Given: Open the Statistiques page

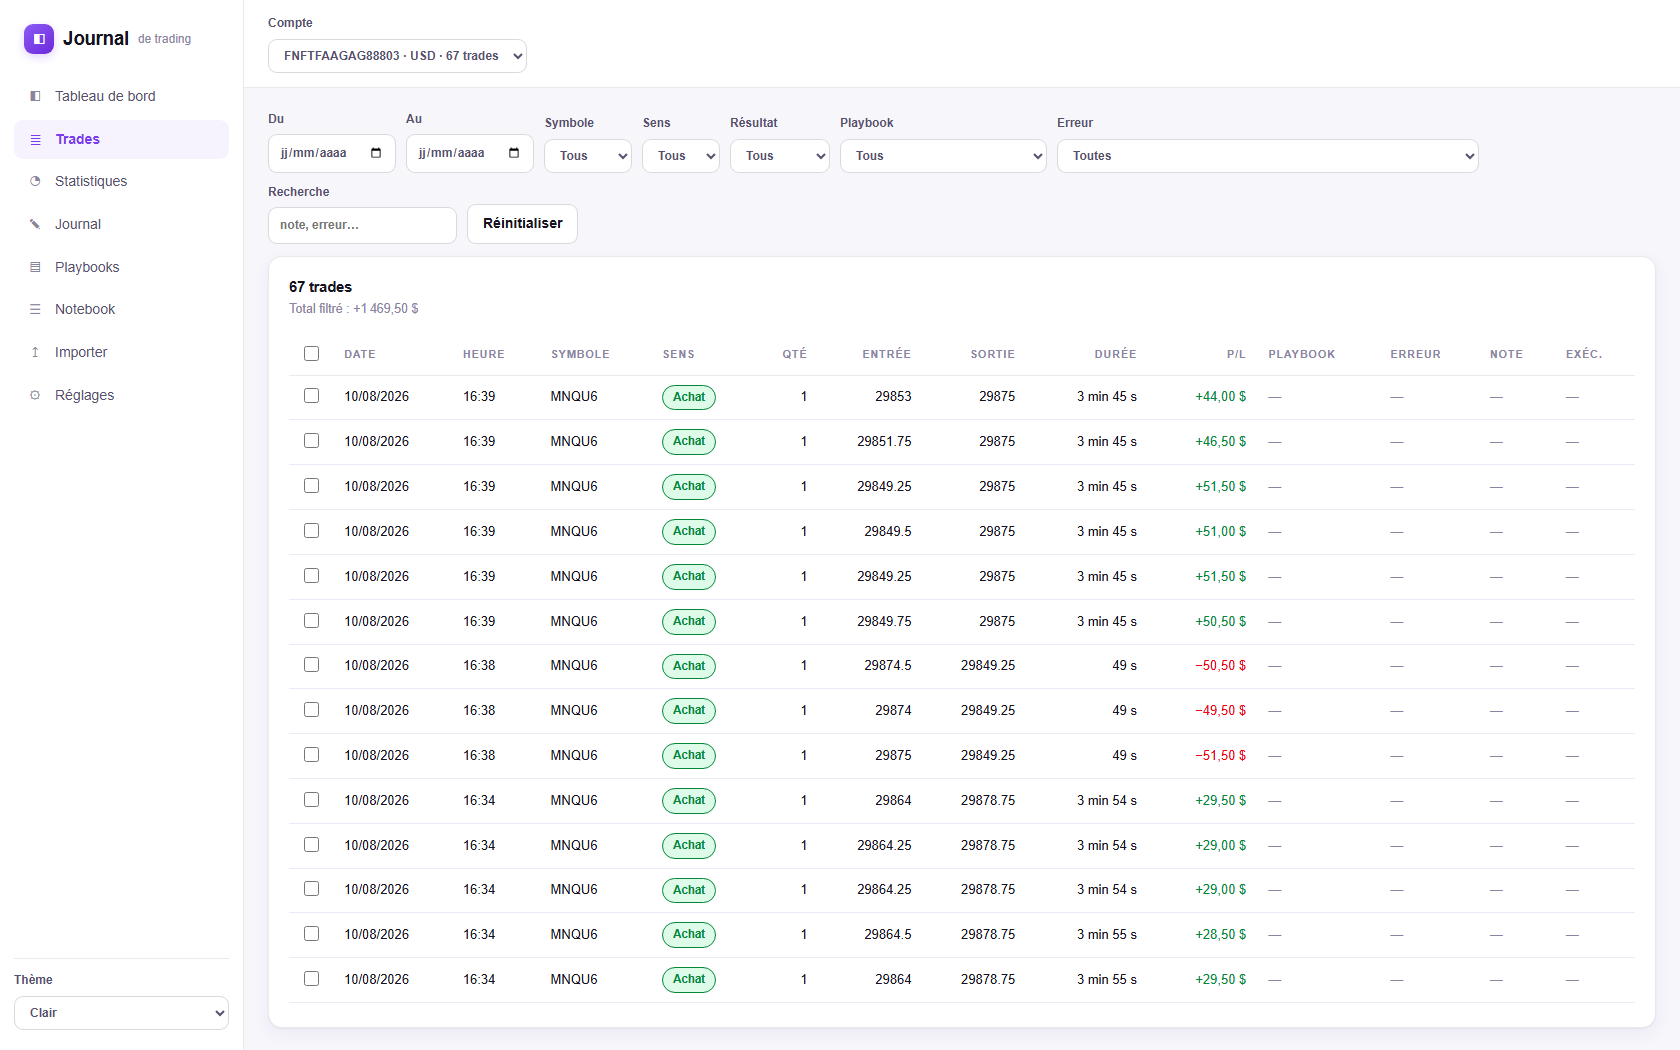Looking at the screenshot, I should (121, 181).
